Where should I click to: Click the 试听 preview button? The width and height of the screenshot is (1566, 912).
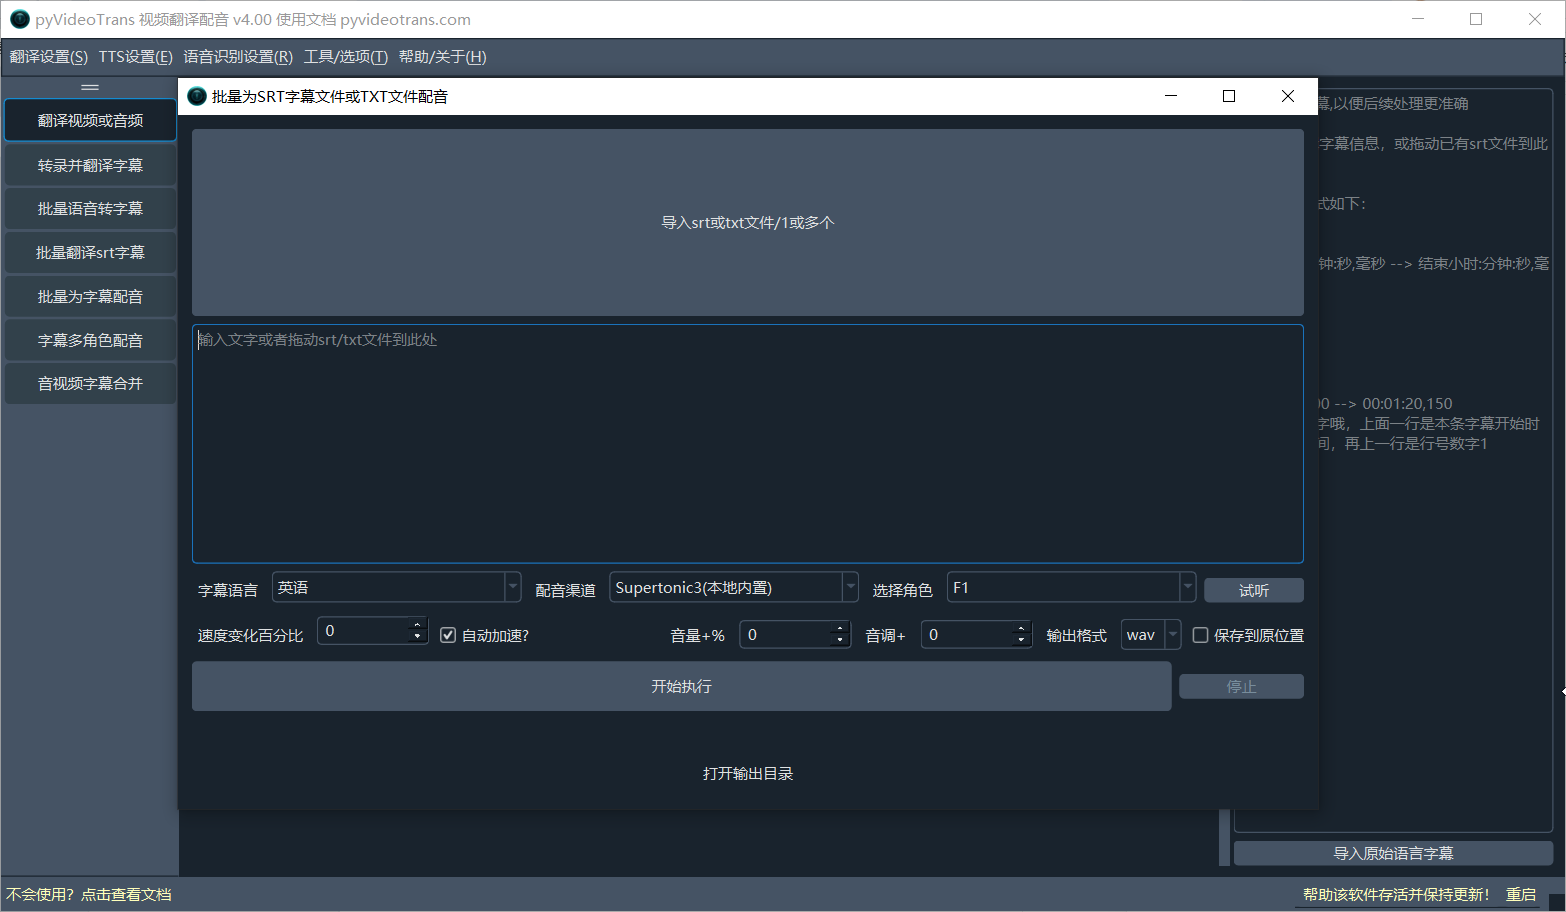pos(1253,590)
